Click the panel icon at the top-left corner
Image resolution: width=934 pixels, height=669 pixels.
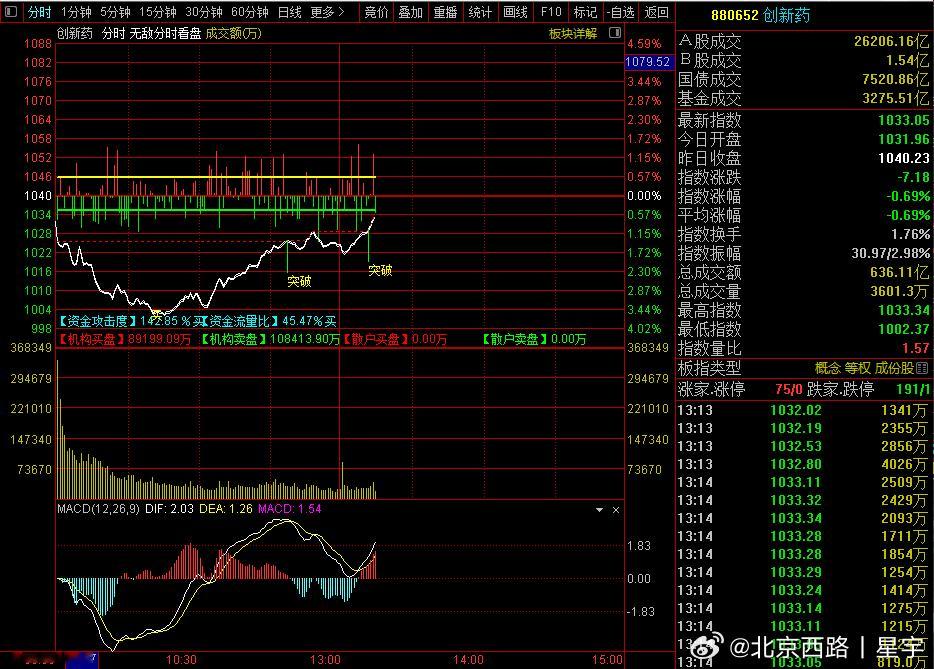pos(11,11)
